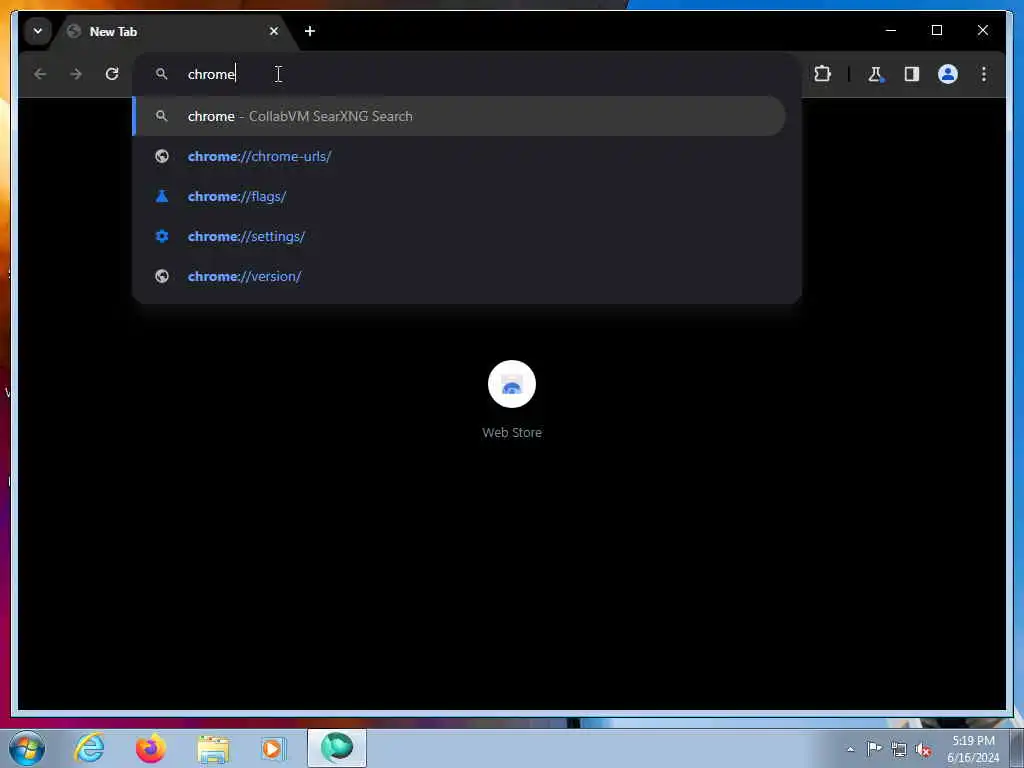
Task: Open the profile avatar menu
Action: 948,74
